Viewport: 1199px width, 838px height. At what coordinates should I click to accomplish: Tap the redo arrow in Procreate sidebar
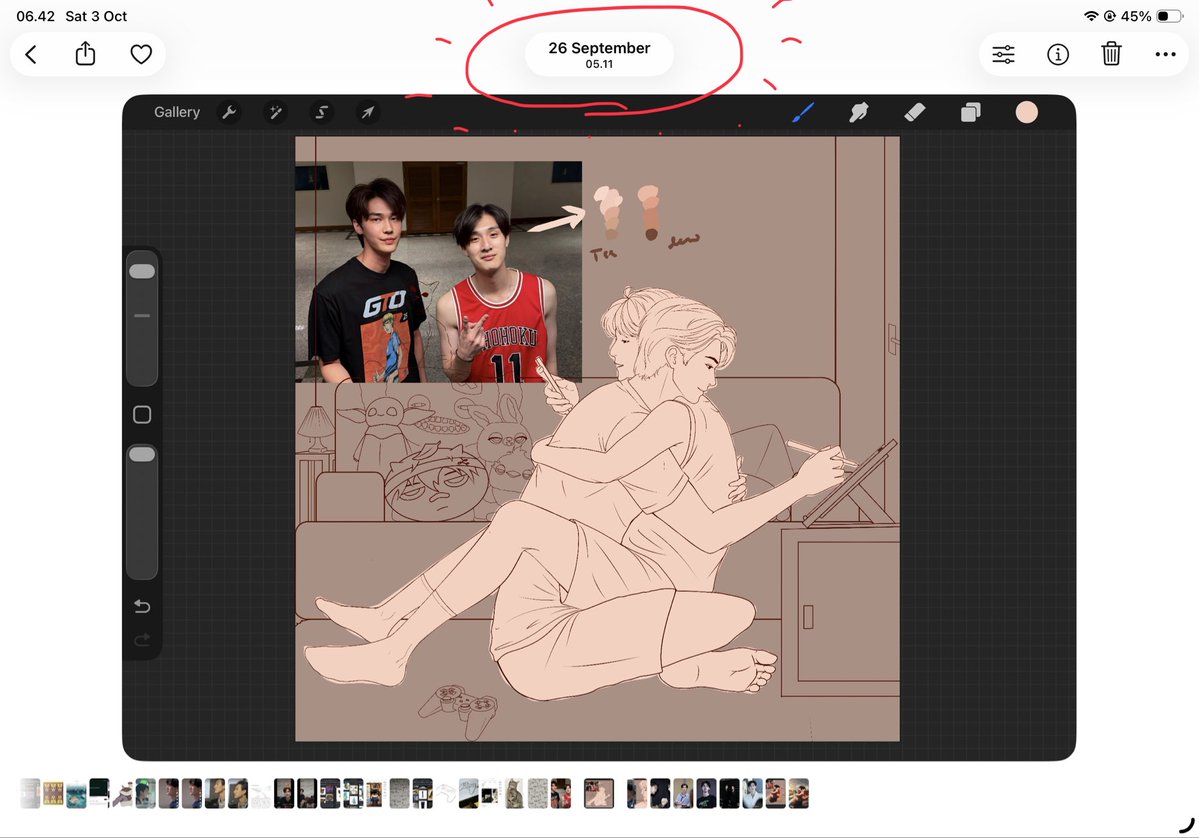tap(142, 639)
